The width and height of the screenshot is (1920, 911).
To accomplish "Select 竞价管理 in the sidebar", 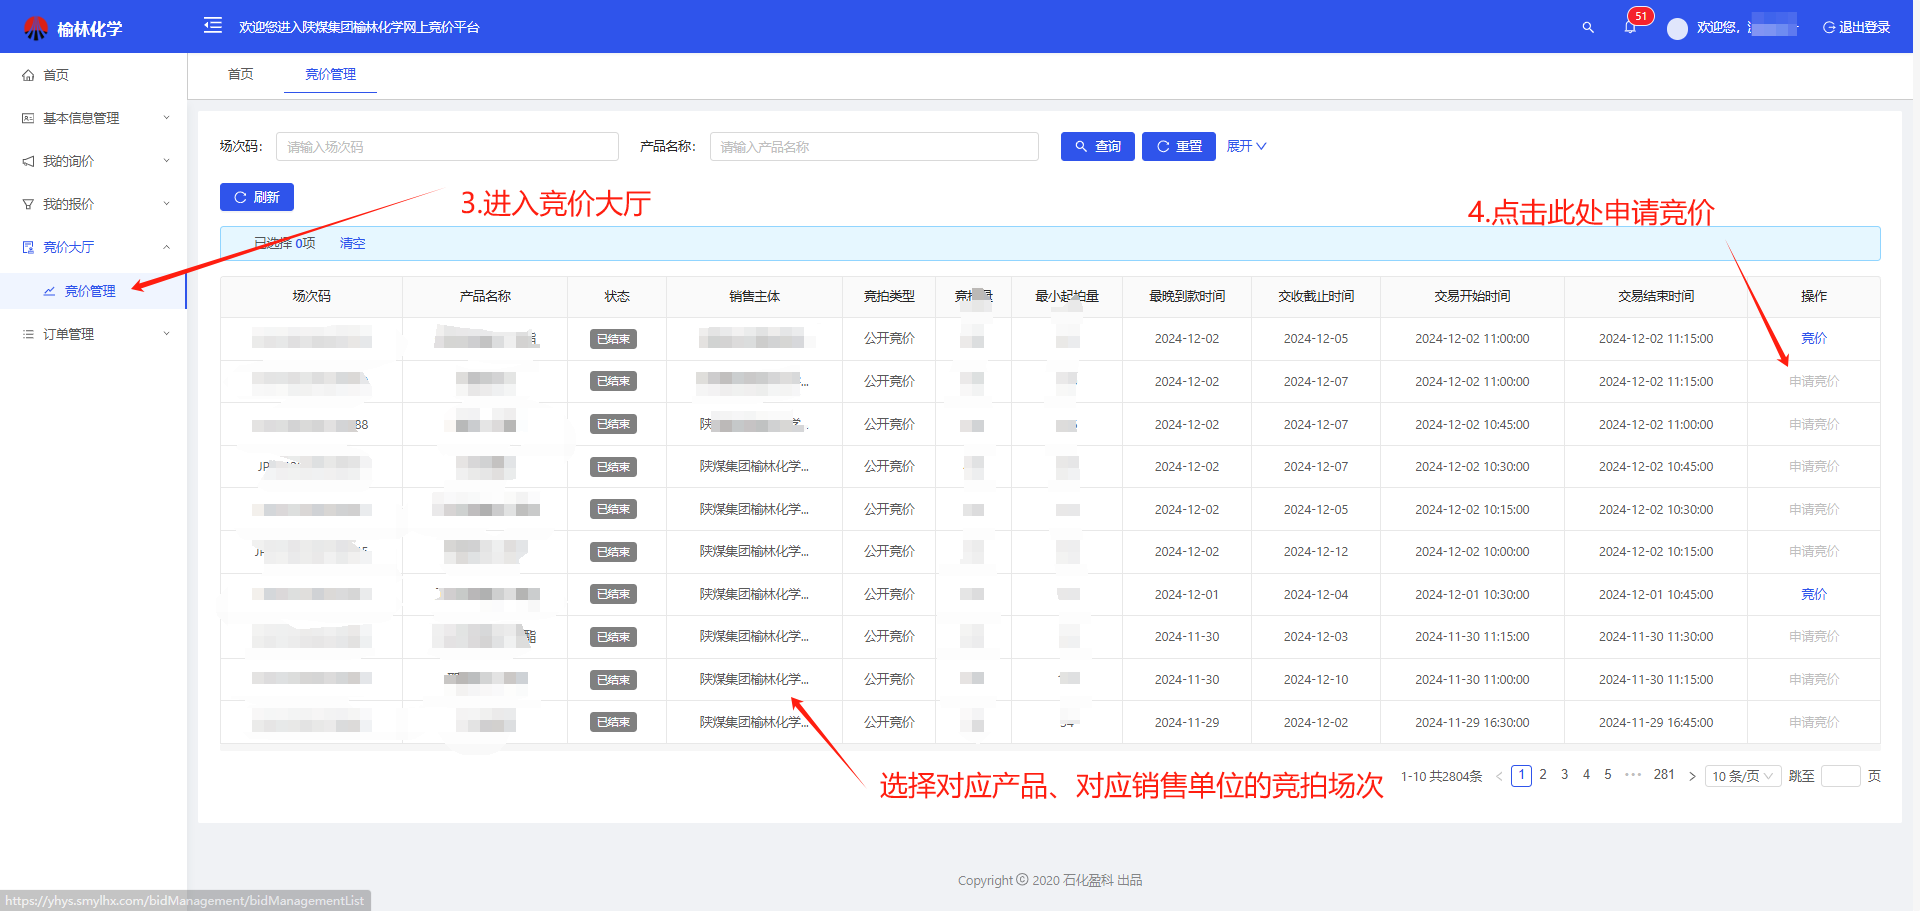I will tap(90, 291).
